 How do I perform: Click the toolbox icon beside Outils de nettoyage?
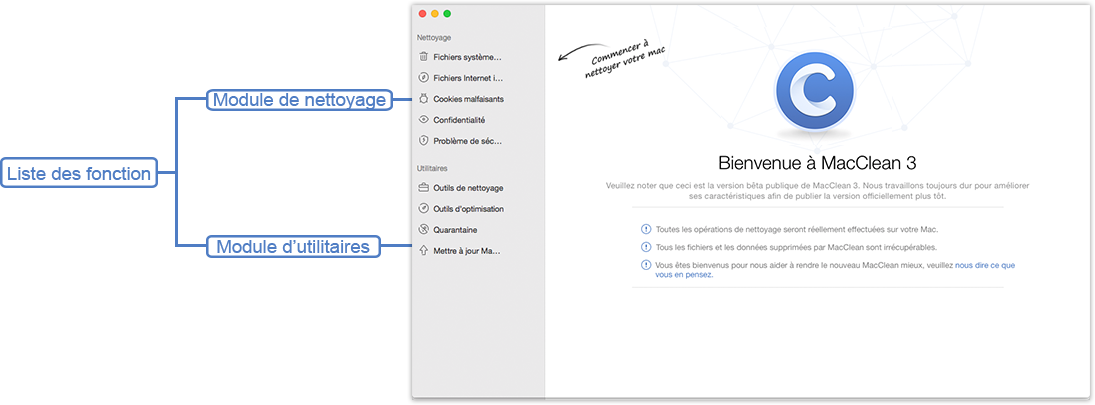point(423,187)
